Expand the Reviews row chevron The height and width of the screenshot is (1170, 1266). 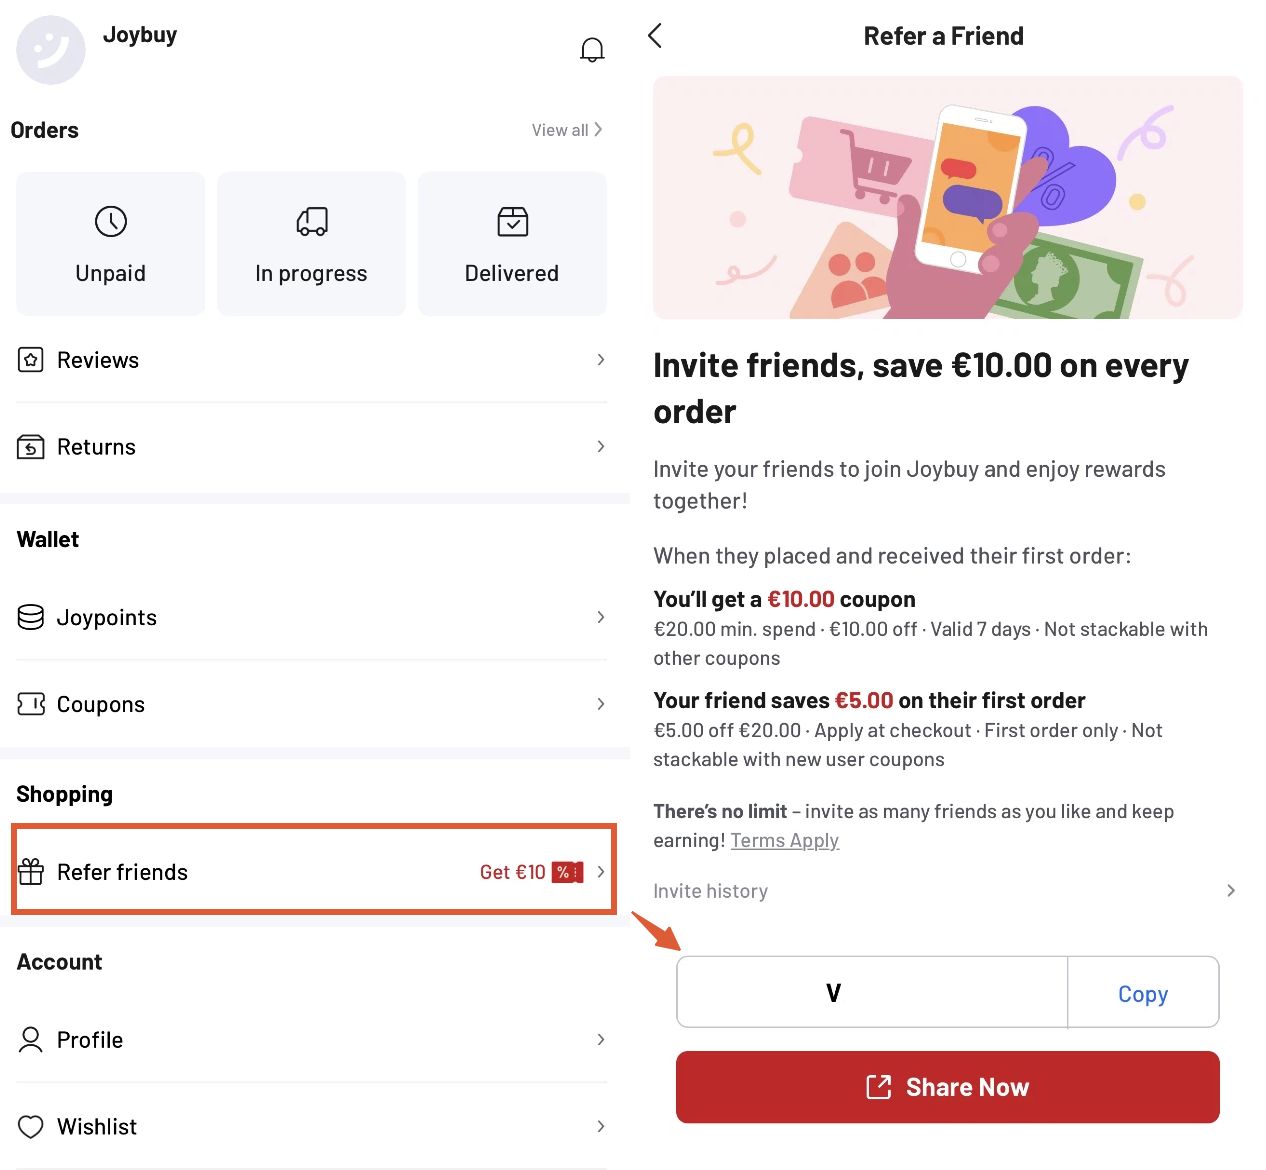601,359
